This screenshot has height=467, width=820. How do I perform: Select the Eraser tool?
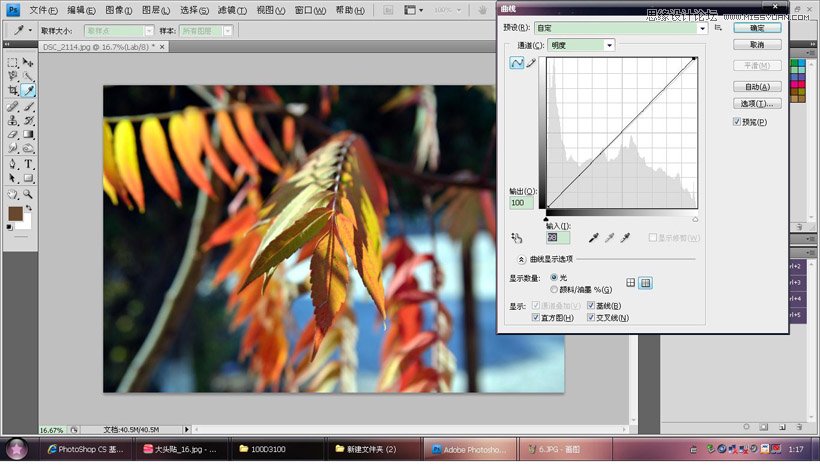(x=13, y=134)
